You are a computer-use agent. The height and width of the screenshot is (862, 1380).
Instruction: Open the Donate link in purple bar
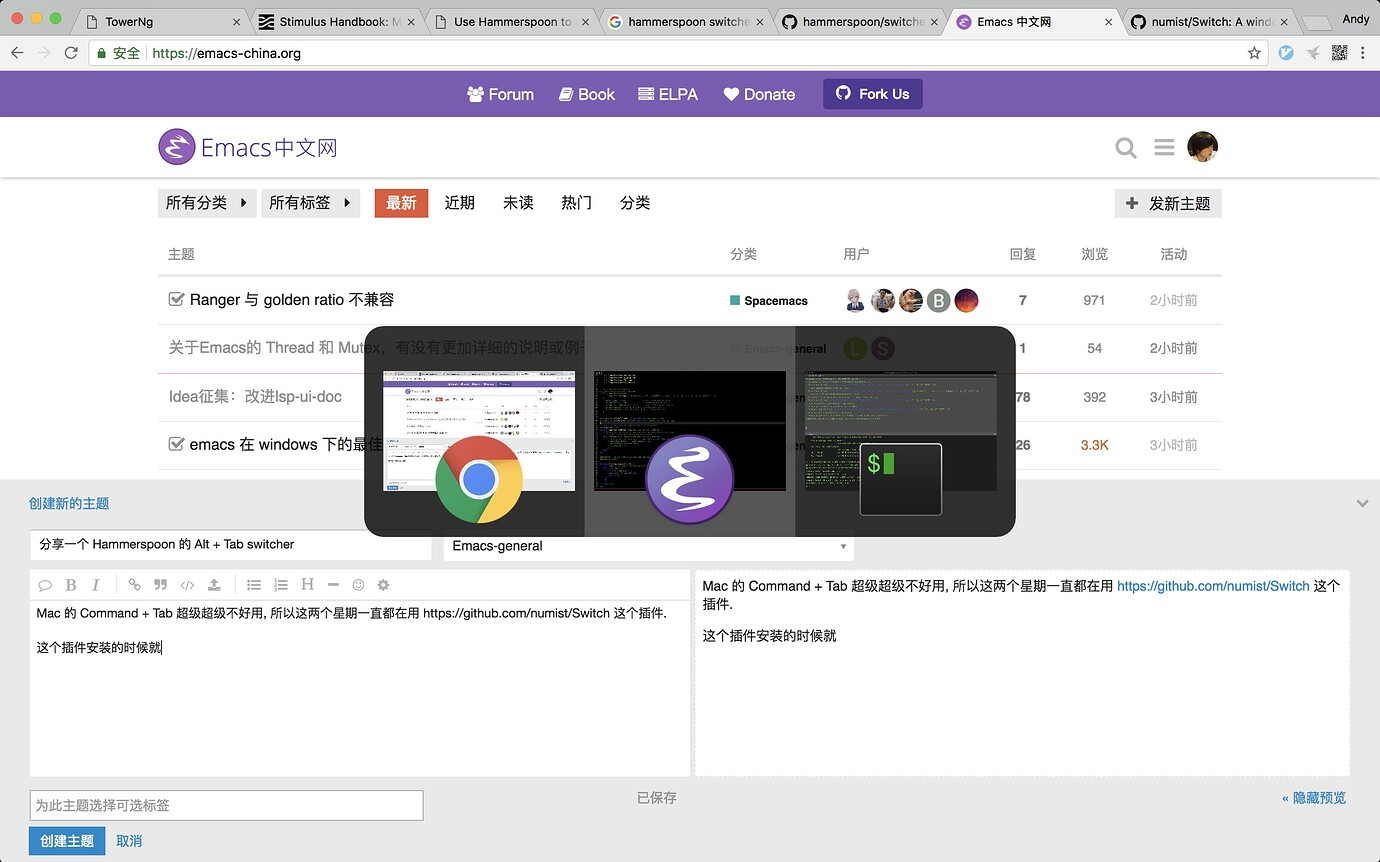759,94
